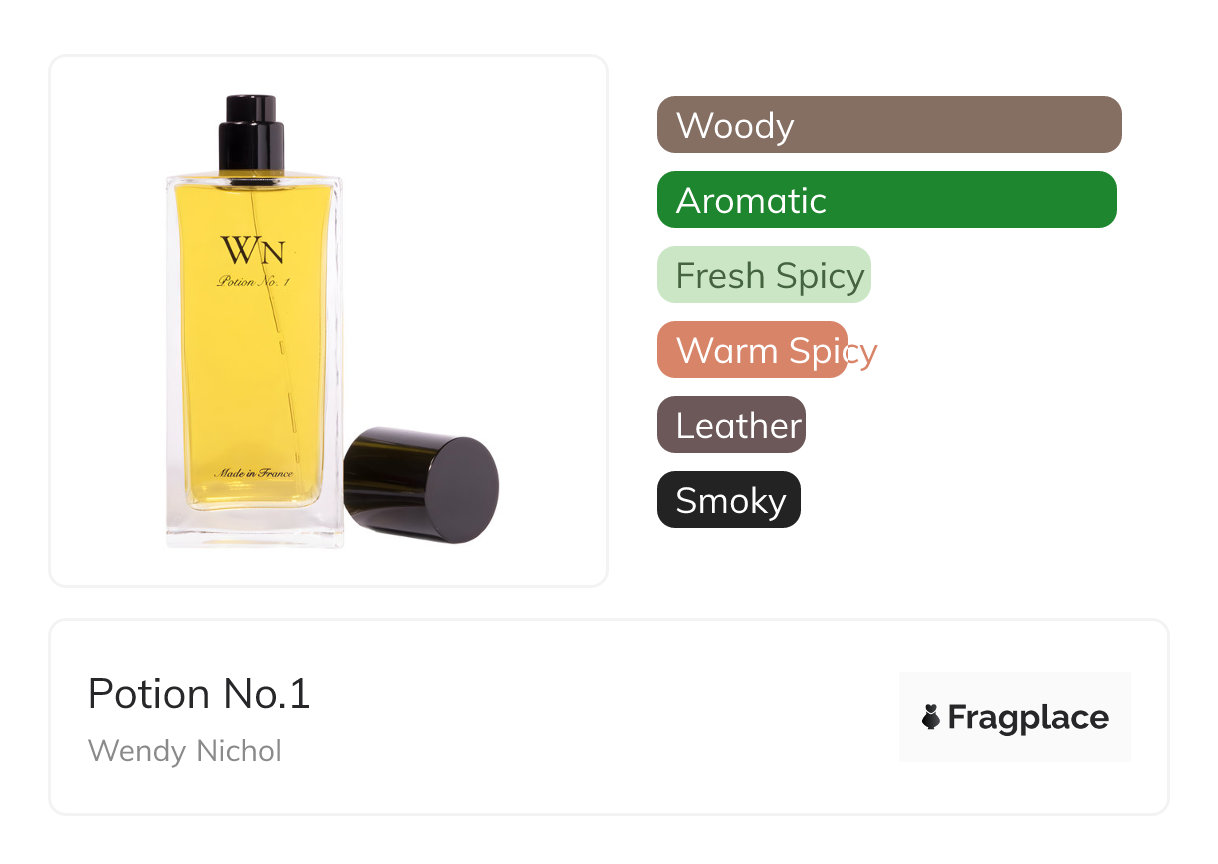Select the Aromatic accord bar
Viewport: 1218px width, 864px height.
[887, 200]
